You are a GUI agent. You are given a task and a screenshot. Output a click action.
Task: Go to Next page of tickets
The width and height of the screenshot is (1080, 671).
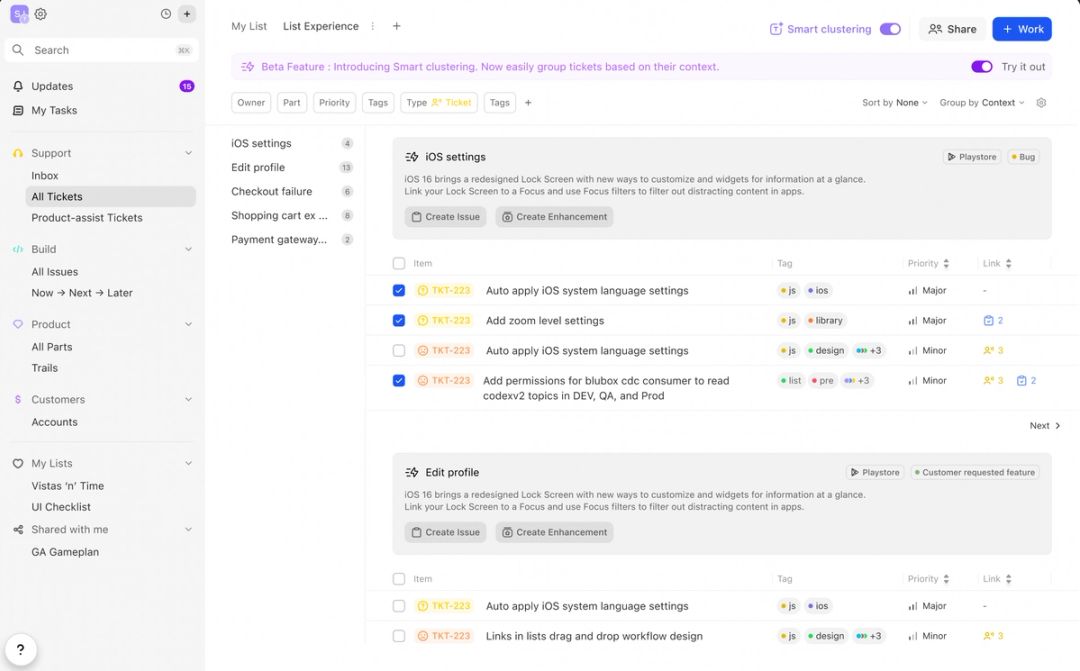(1045, 426)
